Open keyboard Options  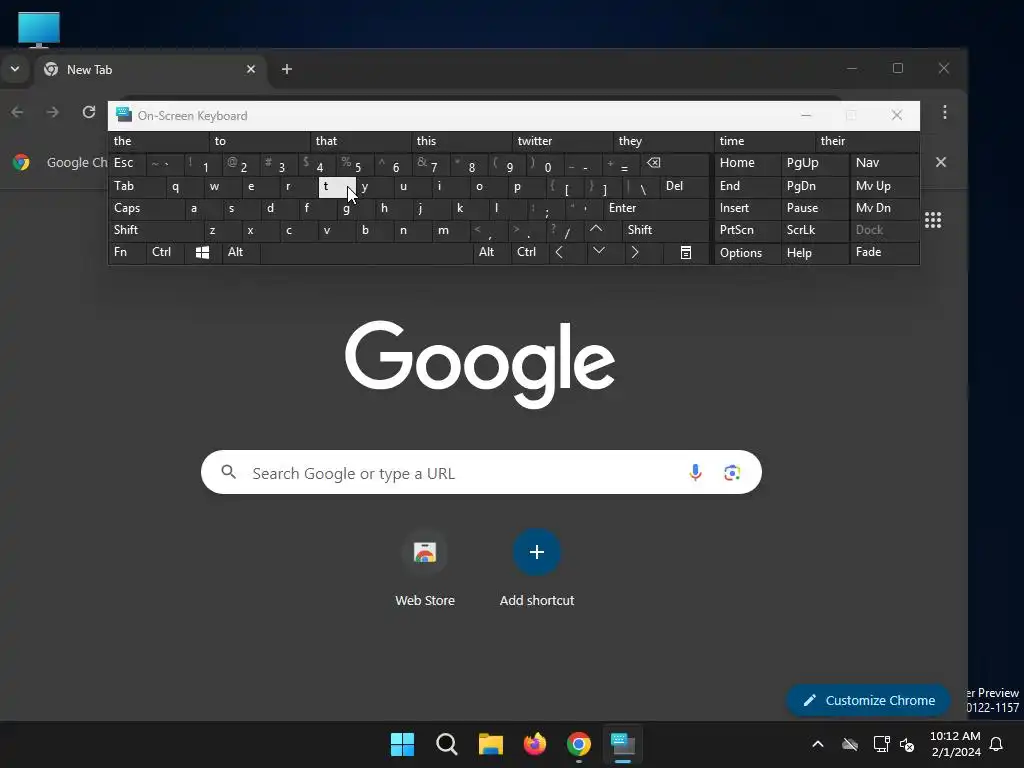coord(748,253)
